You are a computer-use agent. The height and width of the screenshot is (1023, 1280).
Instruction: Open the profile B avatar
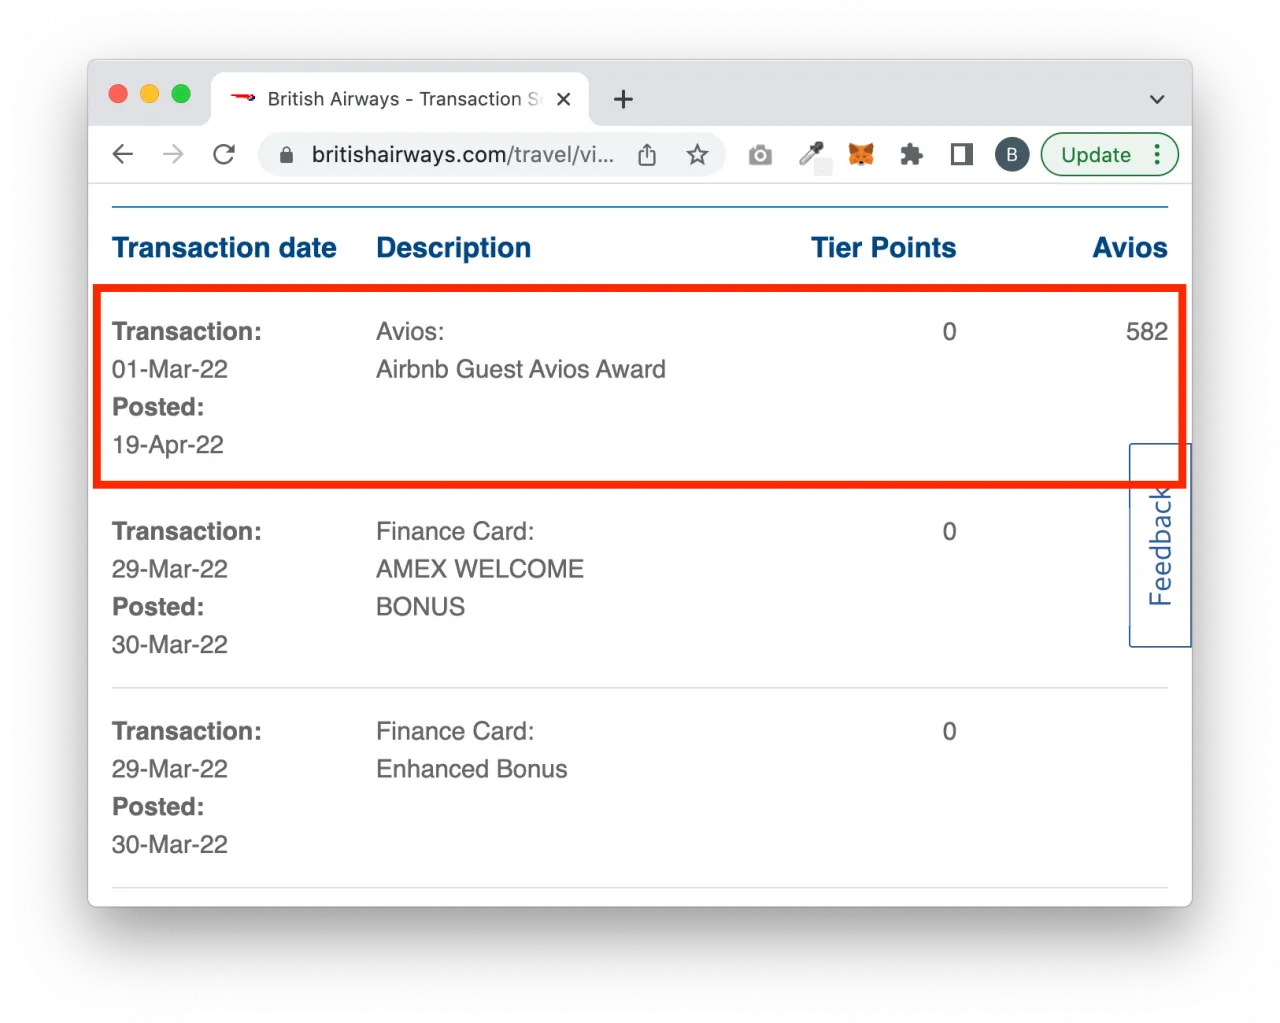(1012, 155)
